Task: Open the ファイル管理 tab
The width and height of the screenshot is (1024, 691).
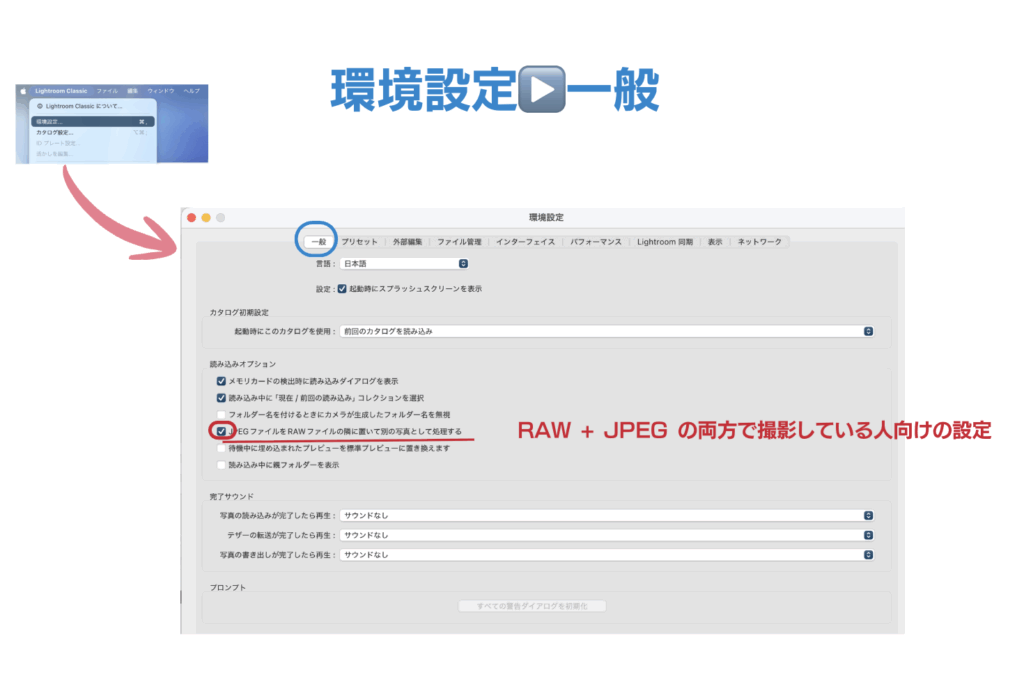Action: click(x=459, y=242)
